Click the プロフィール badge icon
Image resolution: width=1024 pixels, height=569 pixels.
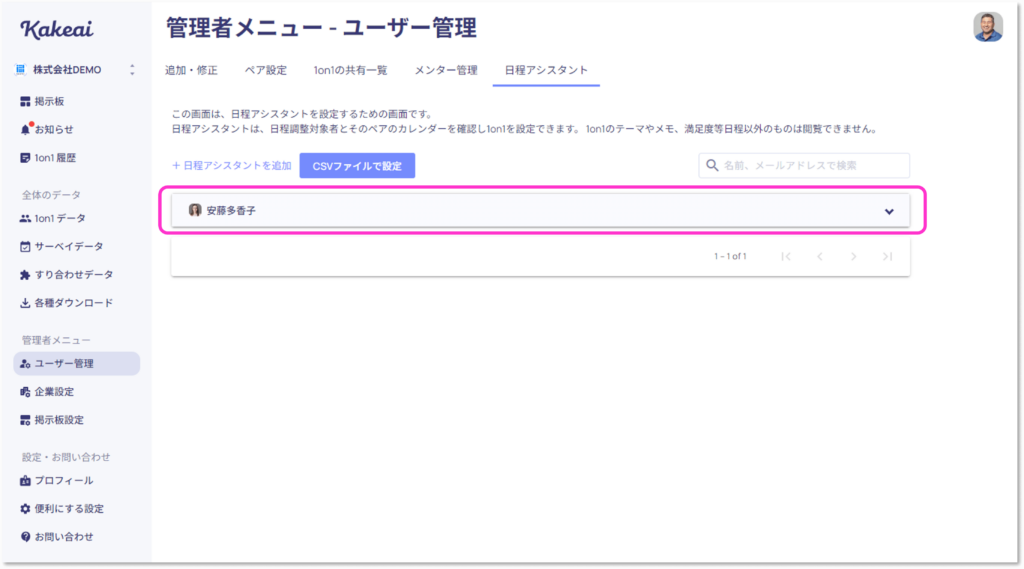[25, 480]
